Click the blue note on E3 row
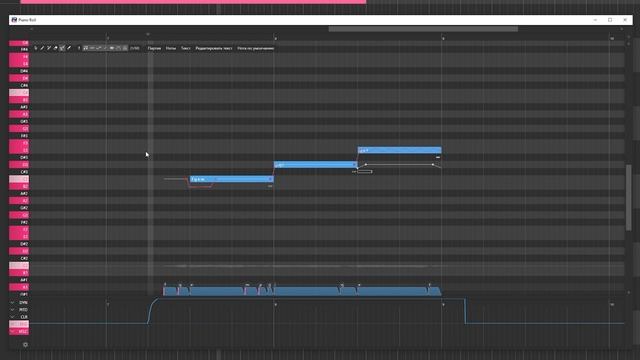Viewport: 640px width, 360px height. point(400,150)
